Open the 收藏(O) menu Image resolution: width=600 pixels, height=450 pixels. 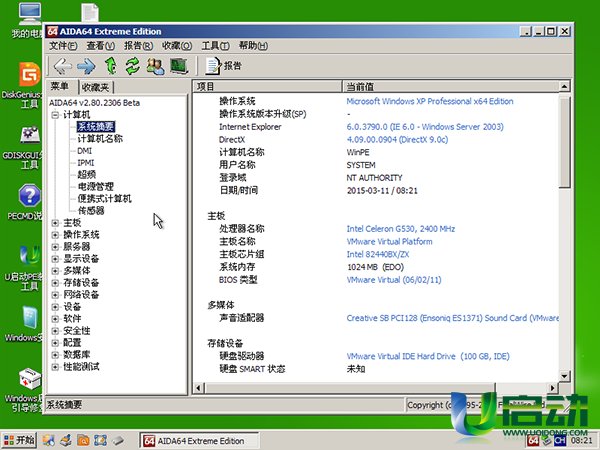177,46
